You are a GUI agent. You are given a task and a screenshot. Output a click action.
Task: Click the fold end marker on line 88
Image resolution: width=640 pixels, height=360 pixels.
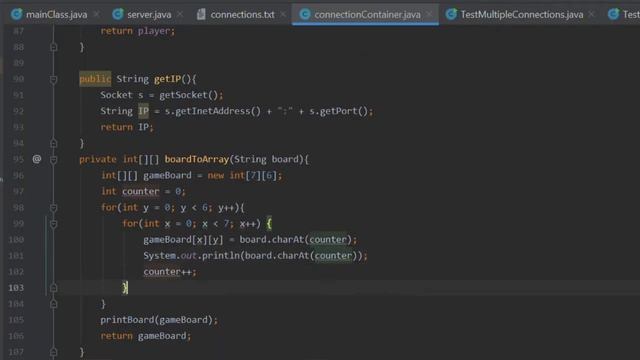(53, 47)
